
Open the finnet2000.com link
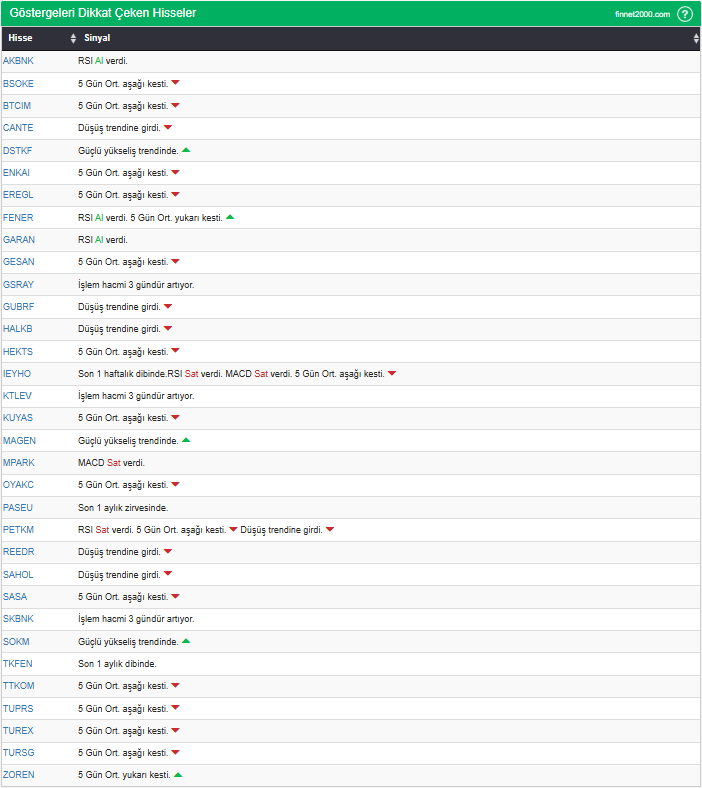(642, 14)
